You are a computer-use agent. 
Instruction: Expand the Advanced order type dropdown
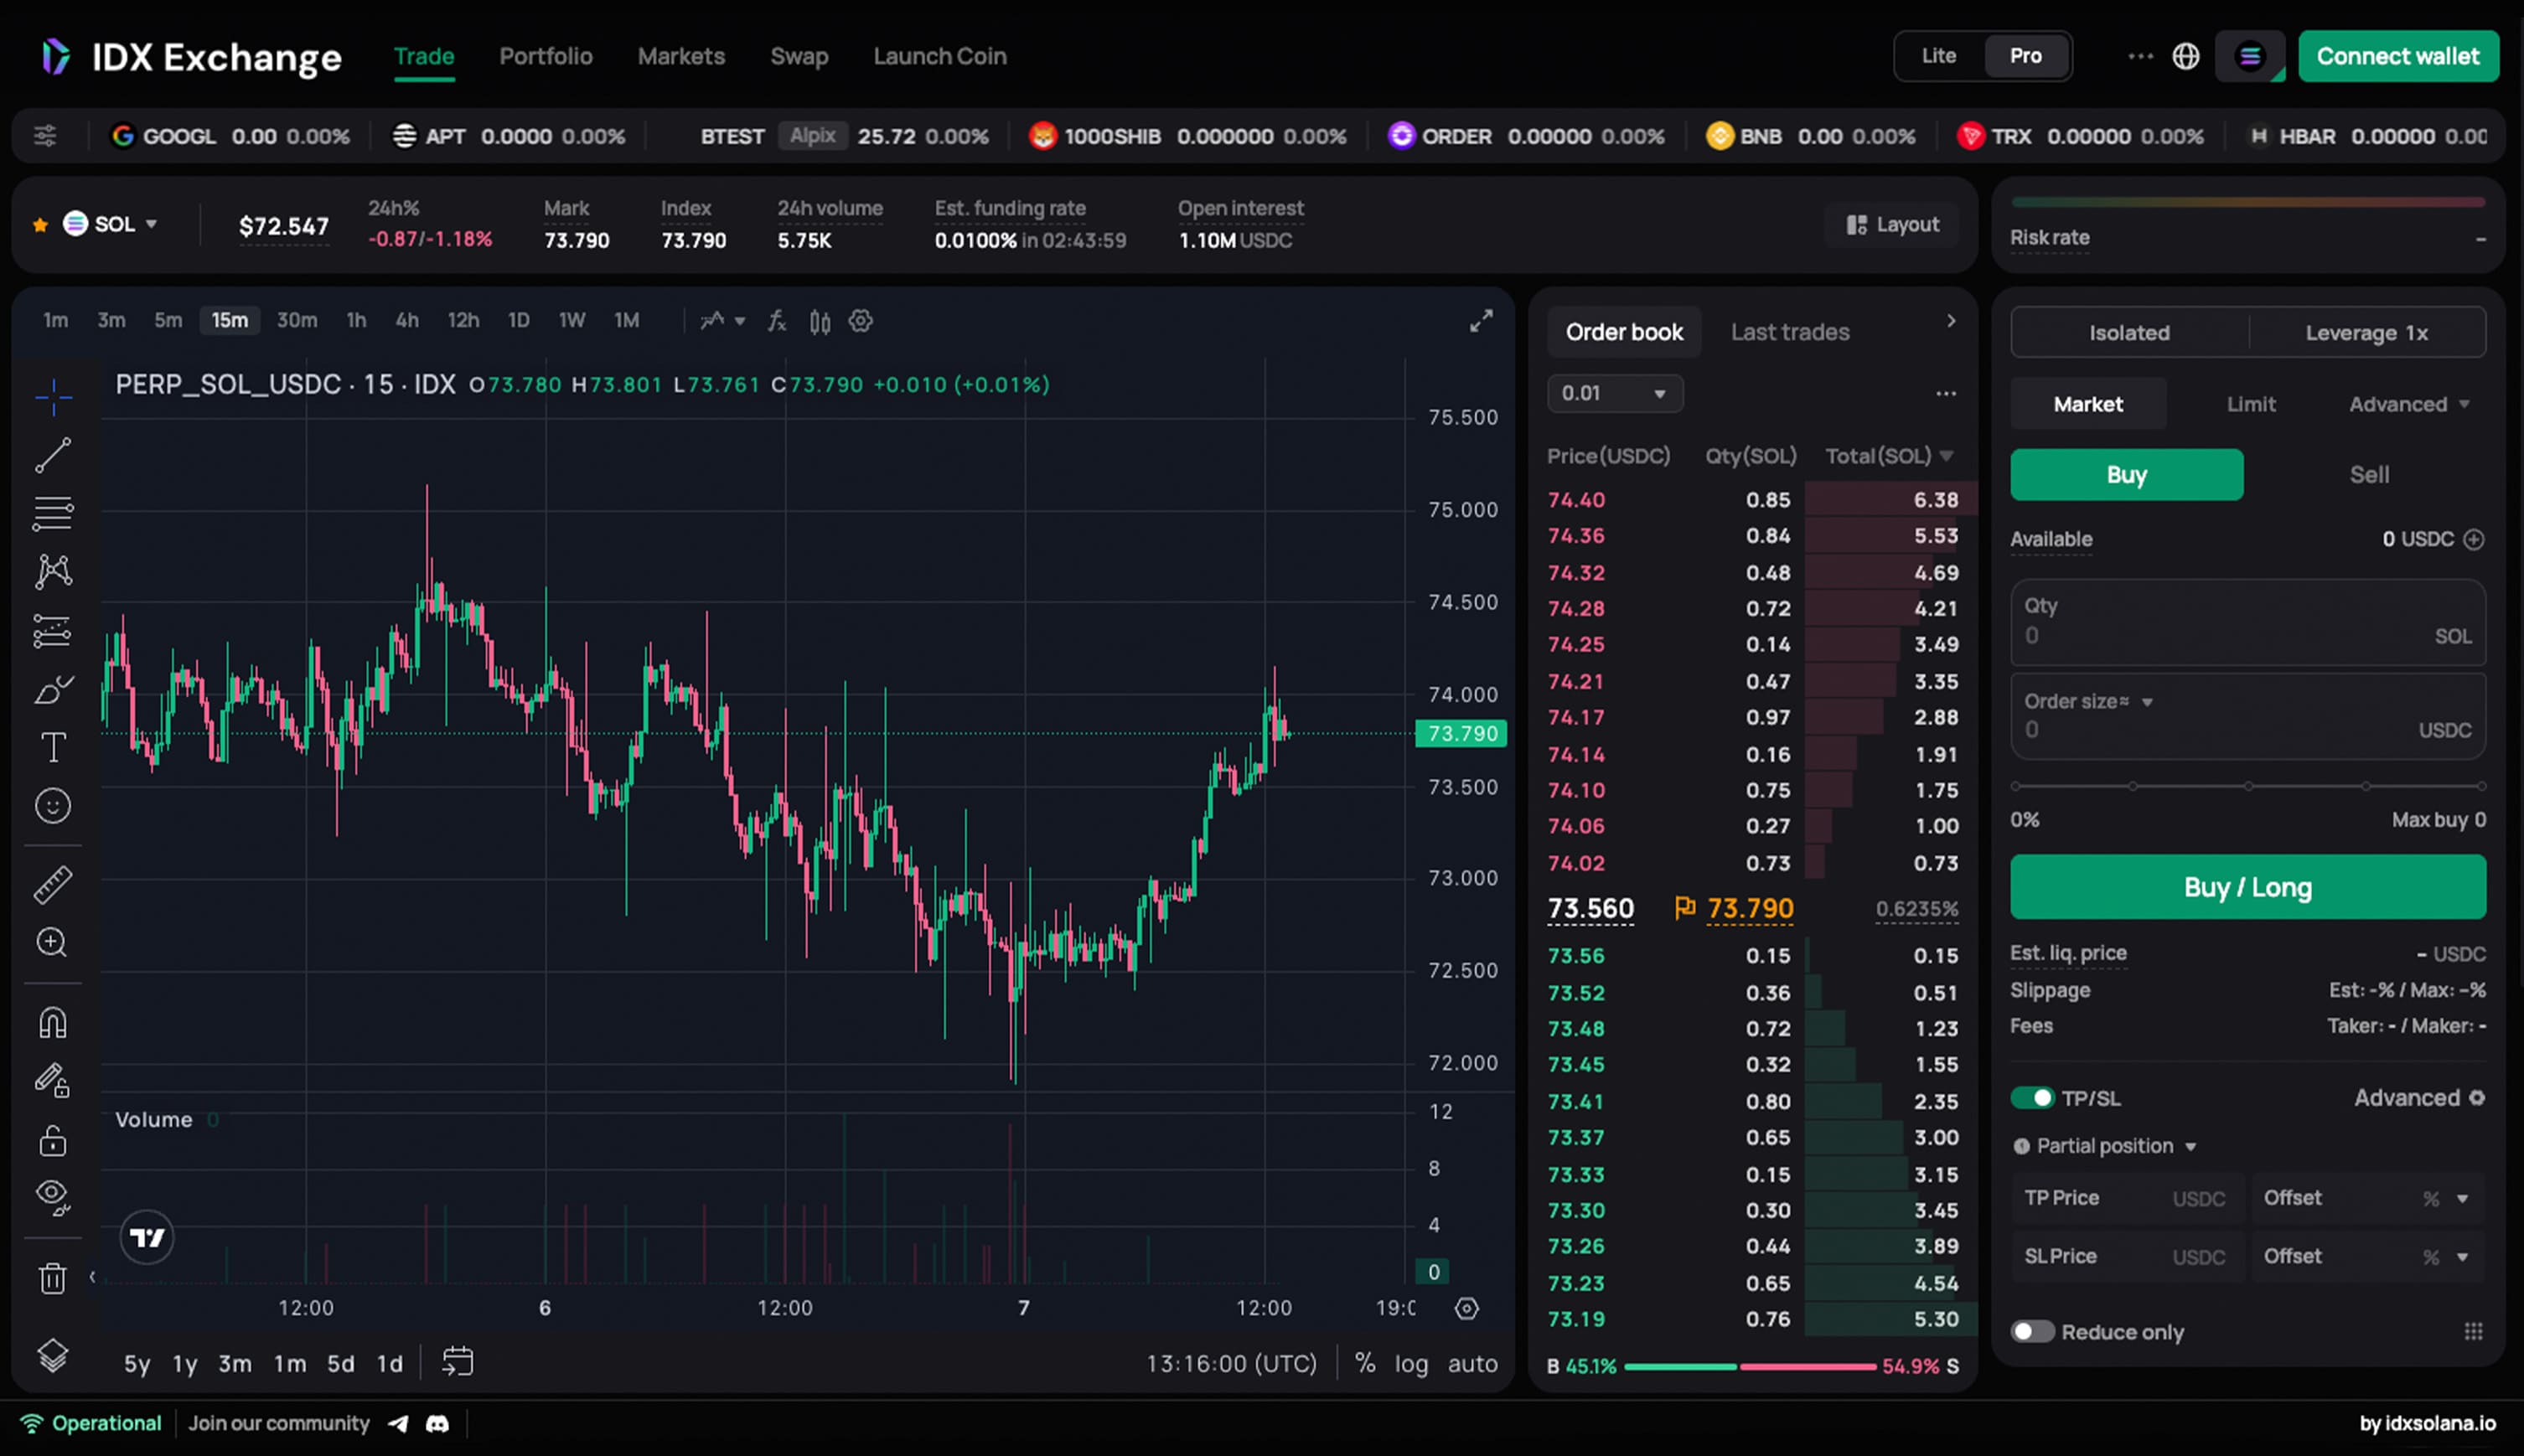pos(2409,404)
